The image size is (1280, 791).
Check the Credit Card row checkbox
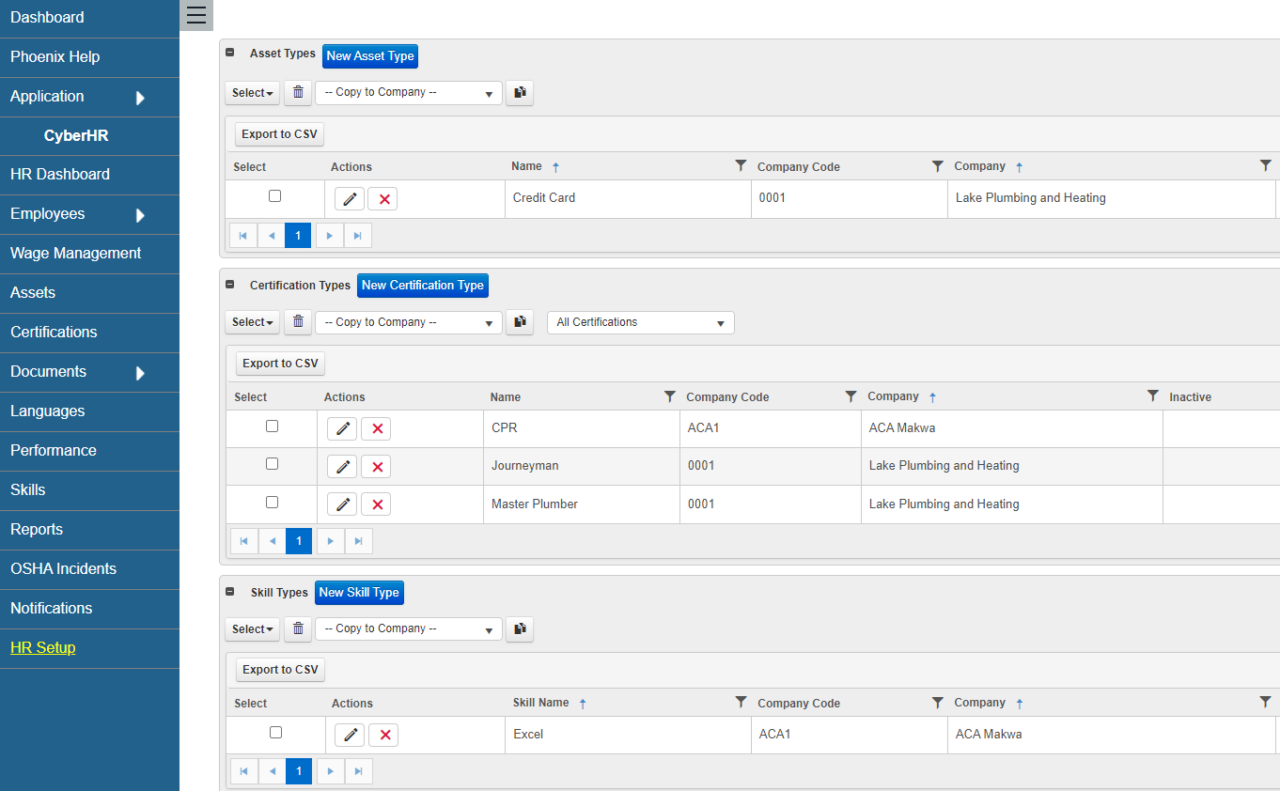275,196
